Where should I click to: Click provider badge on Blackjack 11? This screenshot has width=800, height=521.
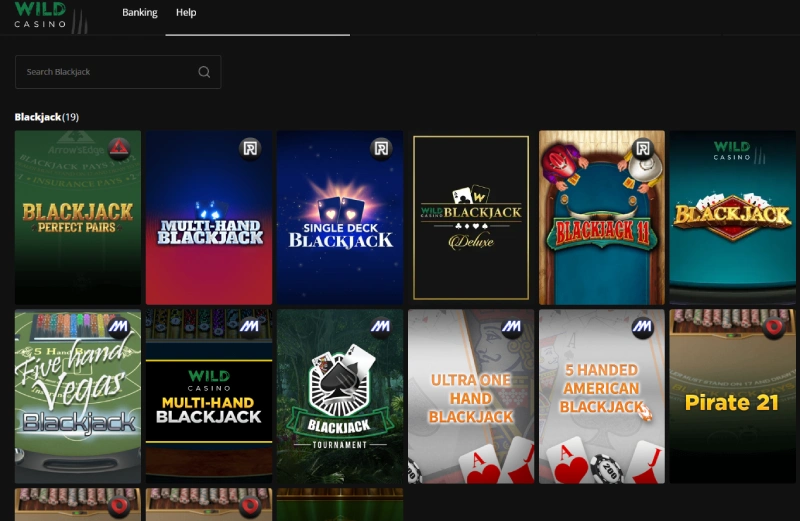(643, 148)
